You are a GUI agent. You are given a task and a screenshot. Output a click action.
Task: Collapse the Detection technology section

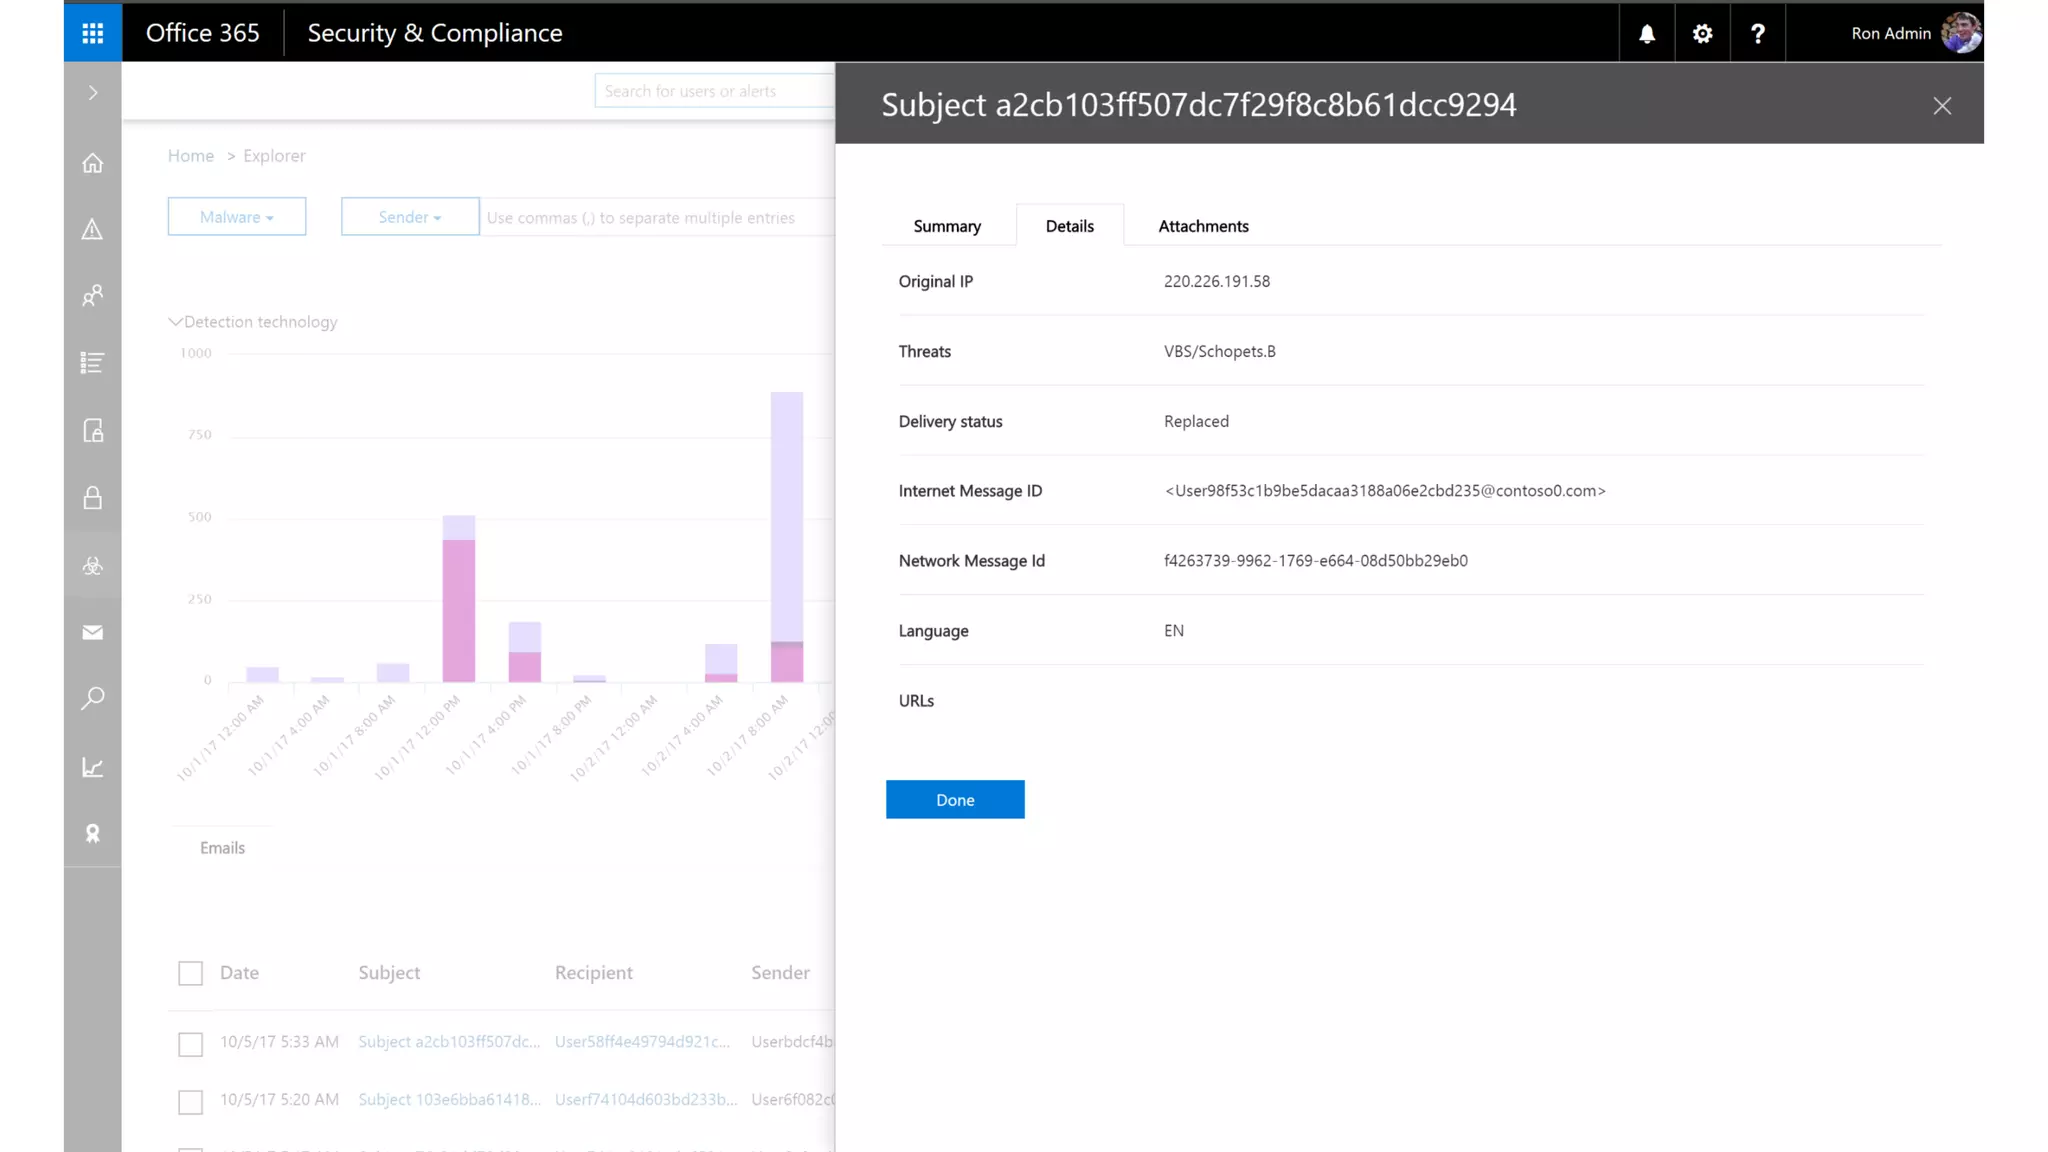tap(176, 322)
